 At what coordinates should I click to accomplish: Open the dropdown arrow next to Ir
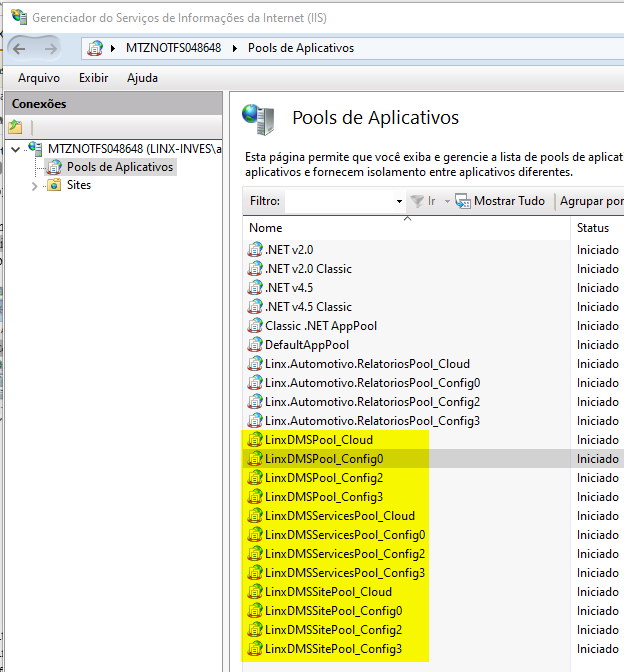[447, 201]
